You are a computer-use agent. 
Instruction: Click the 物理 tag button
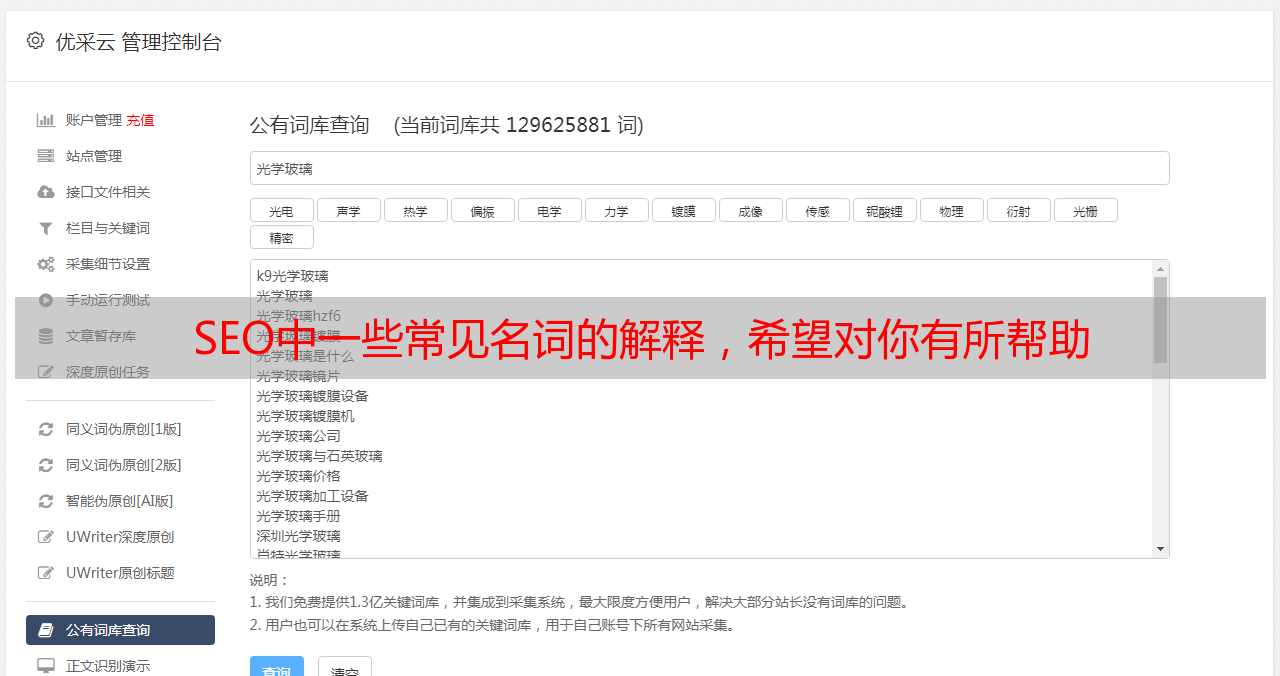pyautogui.click(x=951, y=210)
